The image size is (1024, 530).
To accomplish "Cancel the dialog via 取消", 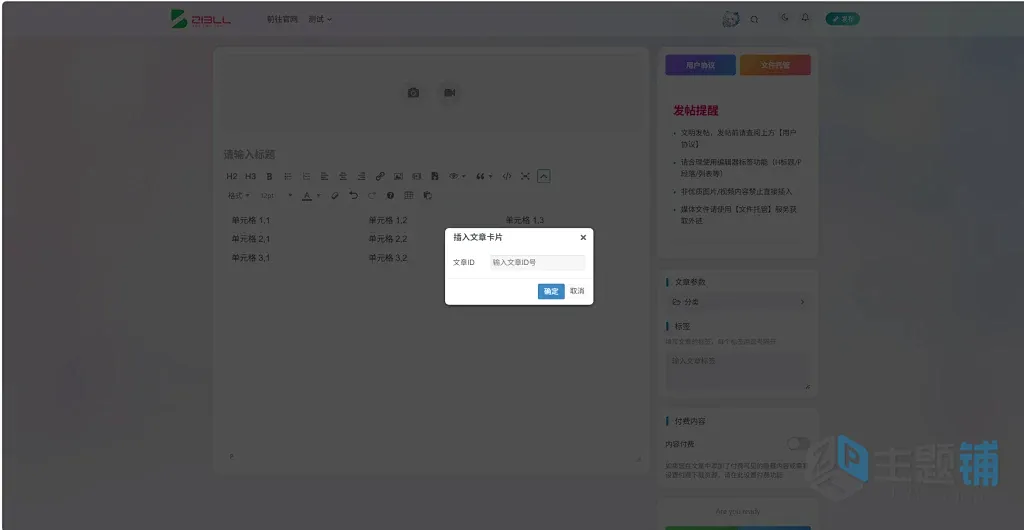I will [577, 291].
